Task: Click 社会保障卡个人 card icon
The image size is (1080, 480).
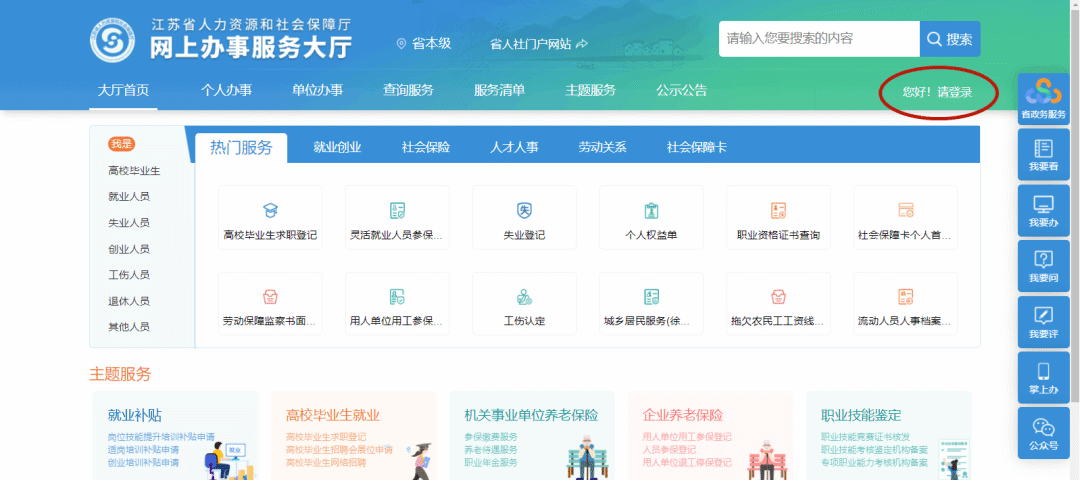Action: click(906, 210)
